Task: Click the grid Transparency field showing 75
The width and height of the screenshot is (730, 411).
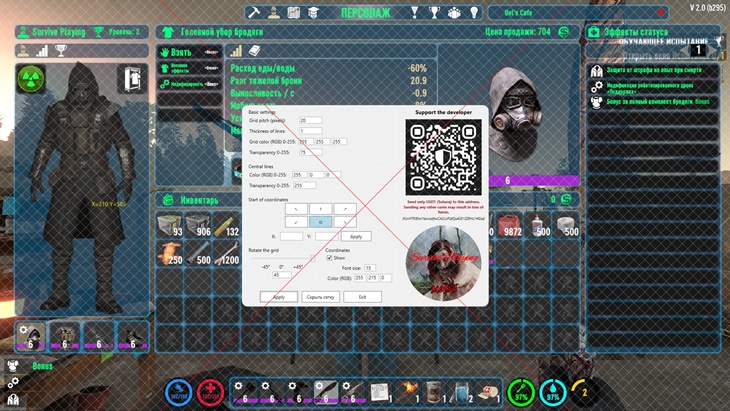Action: pyautogui.click(x=311, y=152)
